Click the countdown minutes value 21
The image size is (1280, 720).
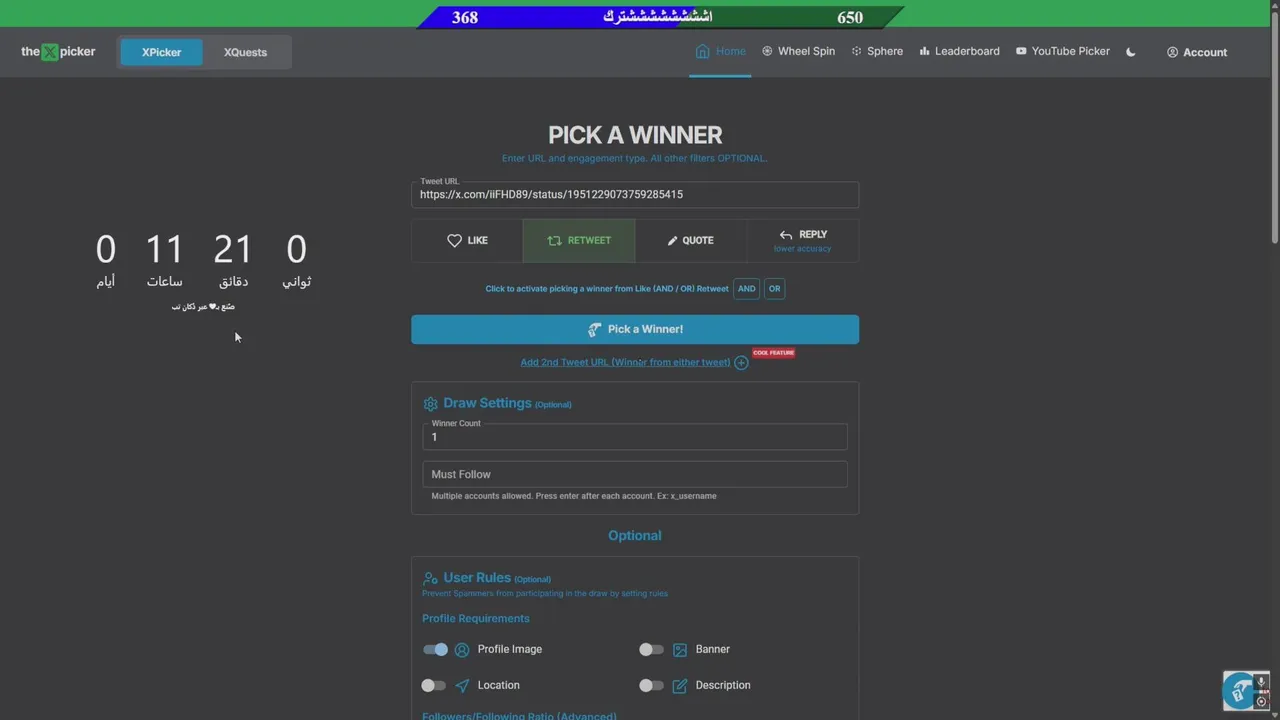point(233,249)
